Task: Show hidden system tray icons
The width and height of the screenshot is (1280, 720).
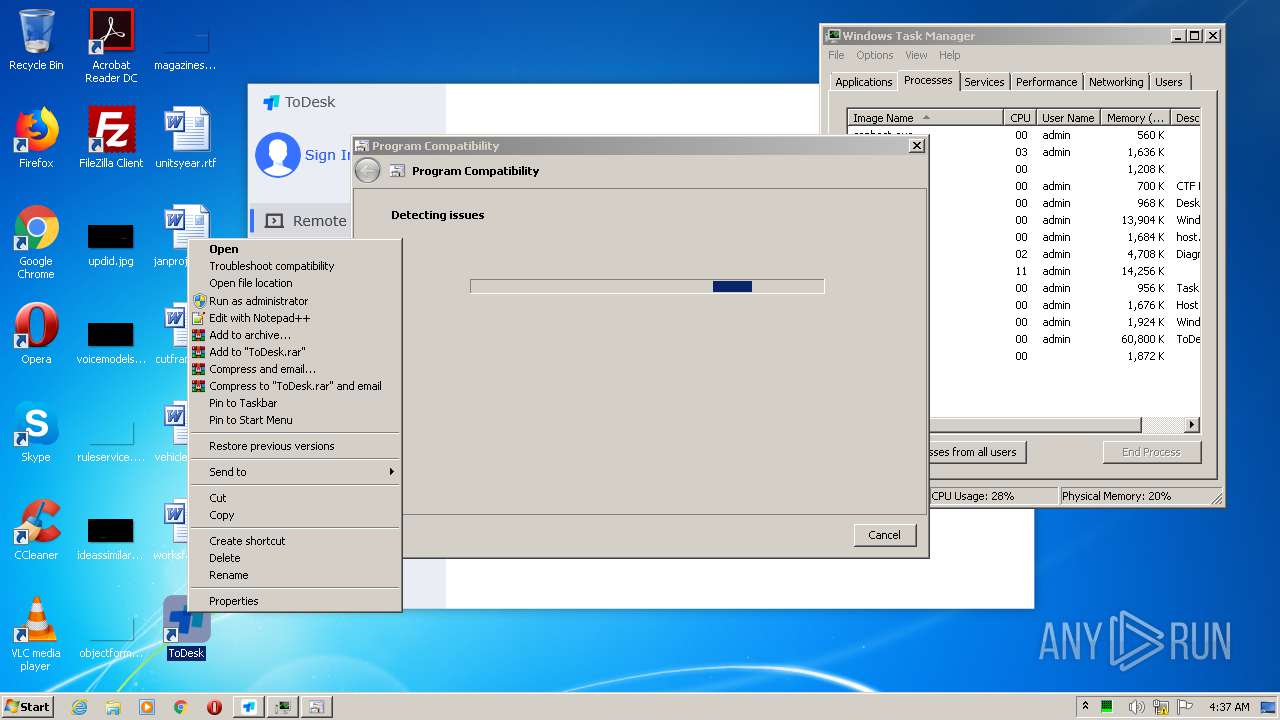Action: [1085, 707]
